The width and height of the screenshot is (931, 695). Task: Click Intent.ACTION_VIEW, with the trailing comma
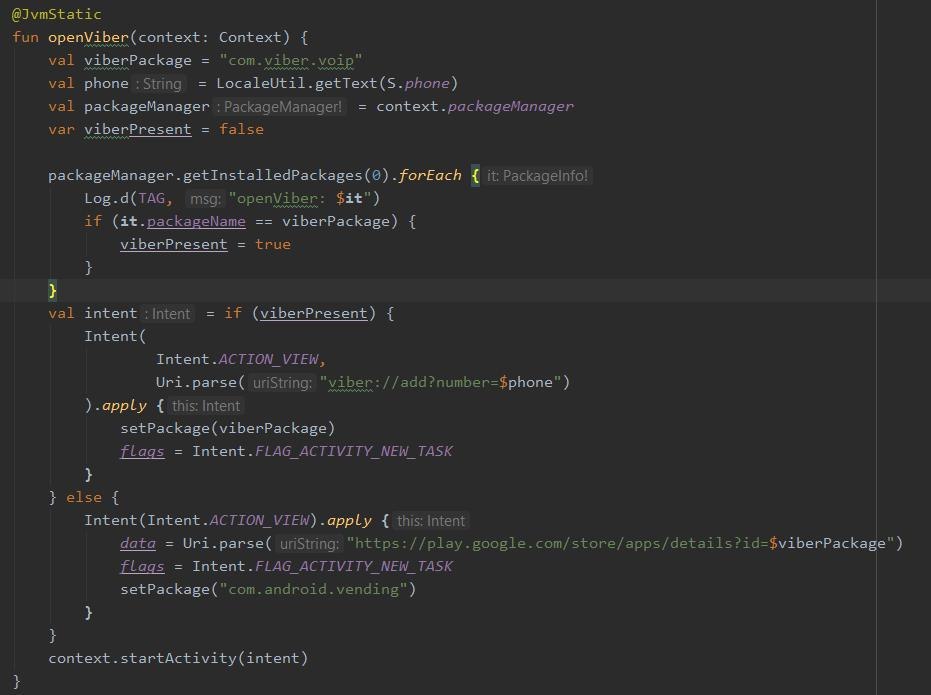[x=241, y=360]
